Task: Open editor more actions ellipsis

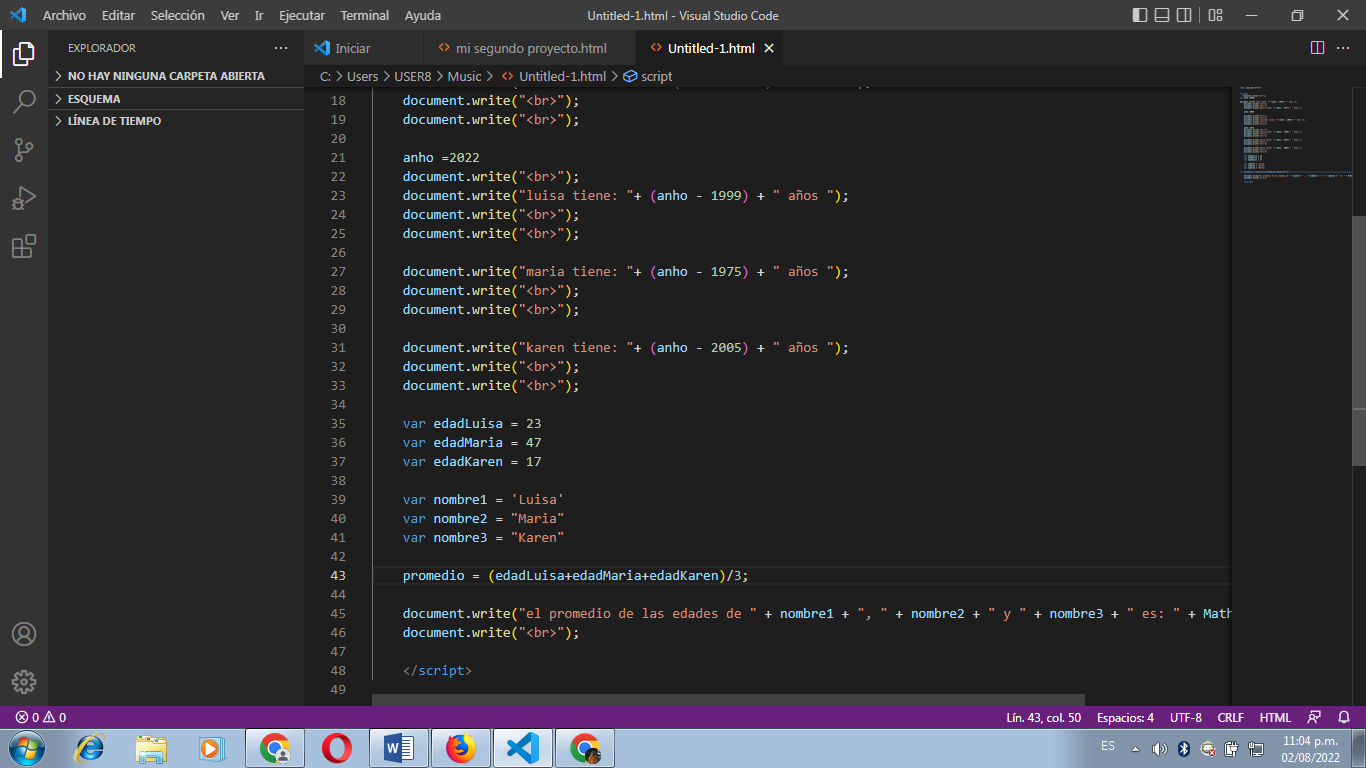Action: [1344, 48]
